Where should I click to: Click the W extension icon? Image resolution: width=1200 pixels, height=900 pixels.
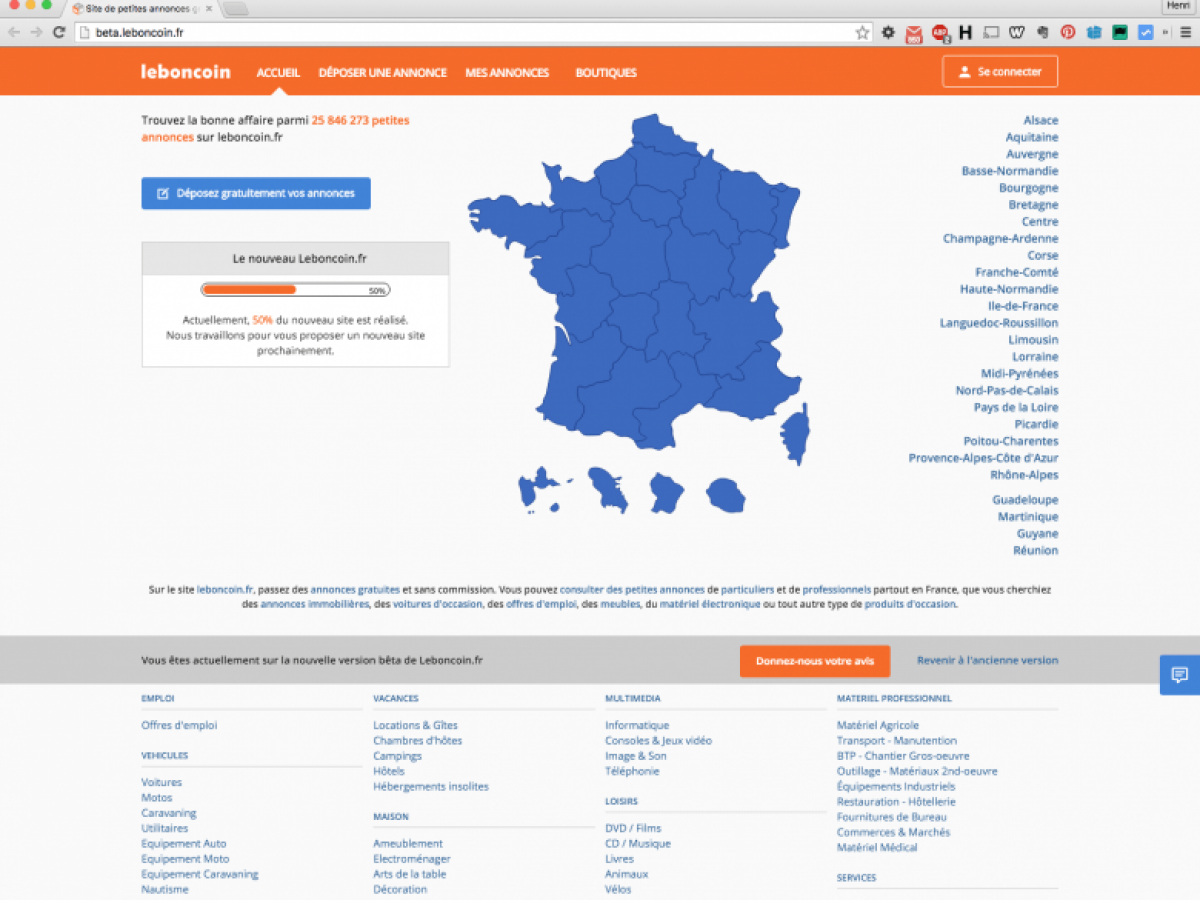click(1017, 32)
